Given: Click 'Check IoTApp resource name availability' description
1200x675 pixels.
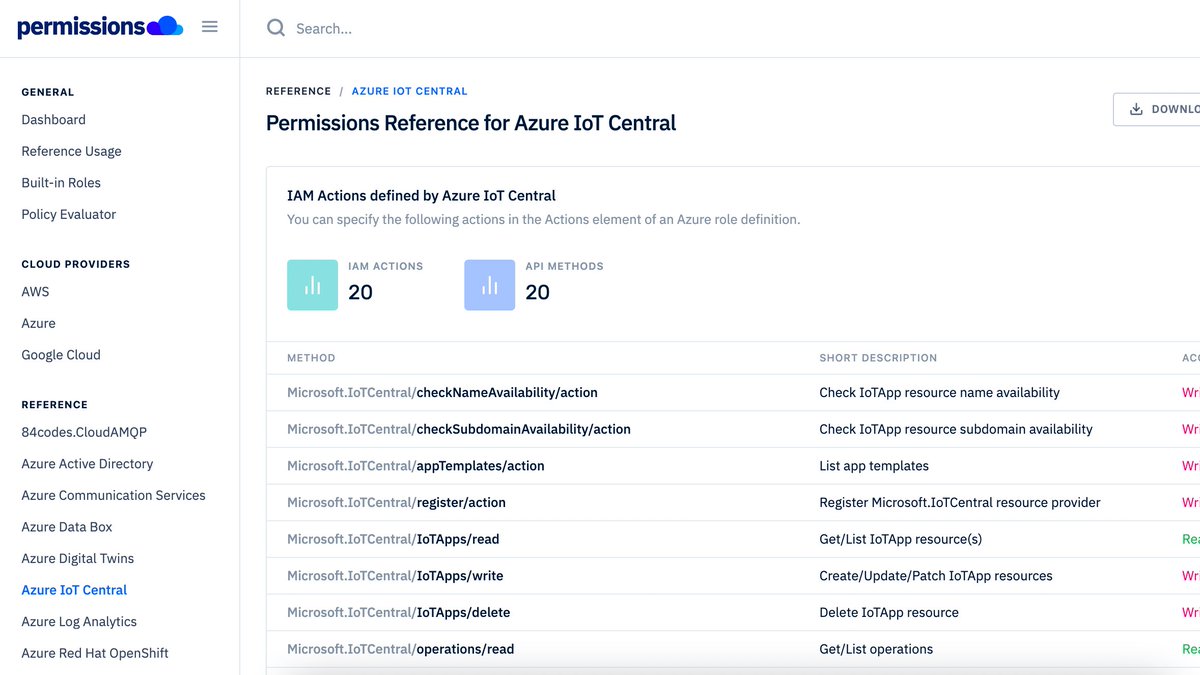Looking at the screenshot, I should click(x=939, y=393).
